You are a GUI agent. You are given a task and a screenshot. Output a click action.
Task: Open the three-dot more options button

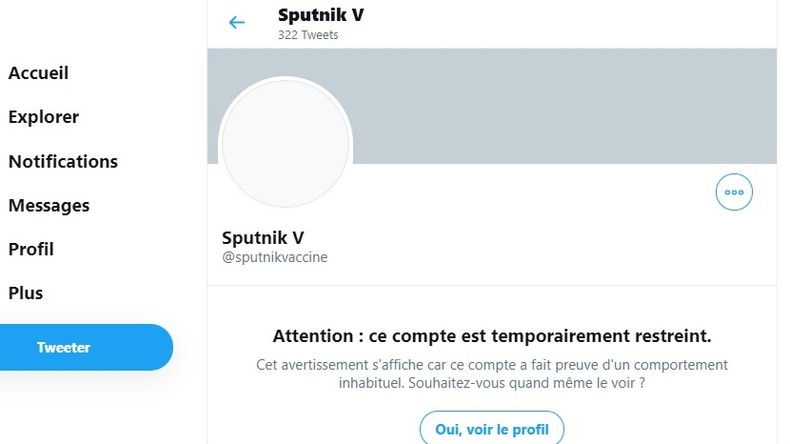pos(734,192)
